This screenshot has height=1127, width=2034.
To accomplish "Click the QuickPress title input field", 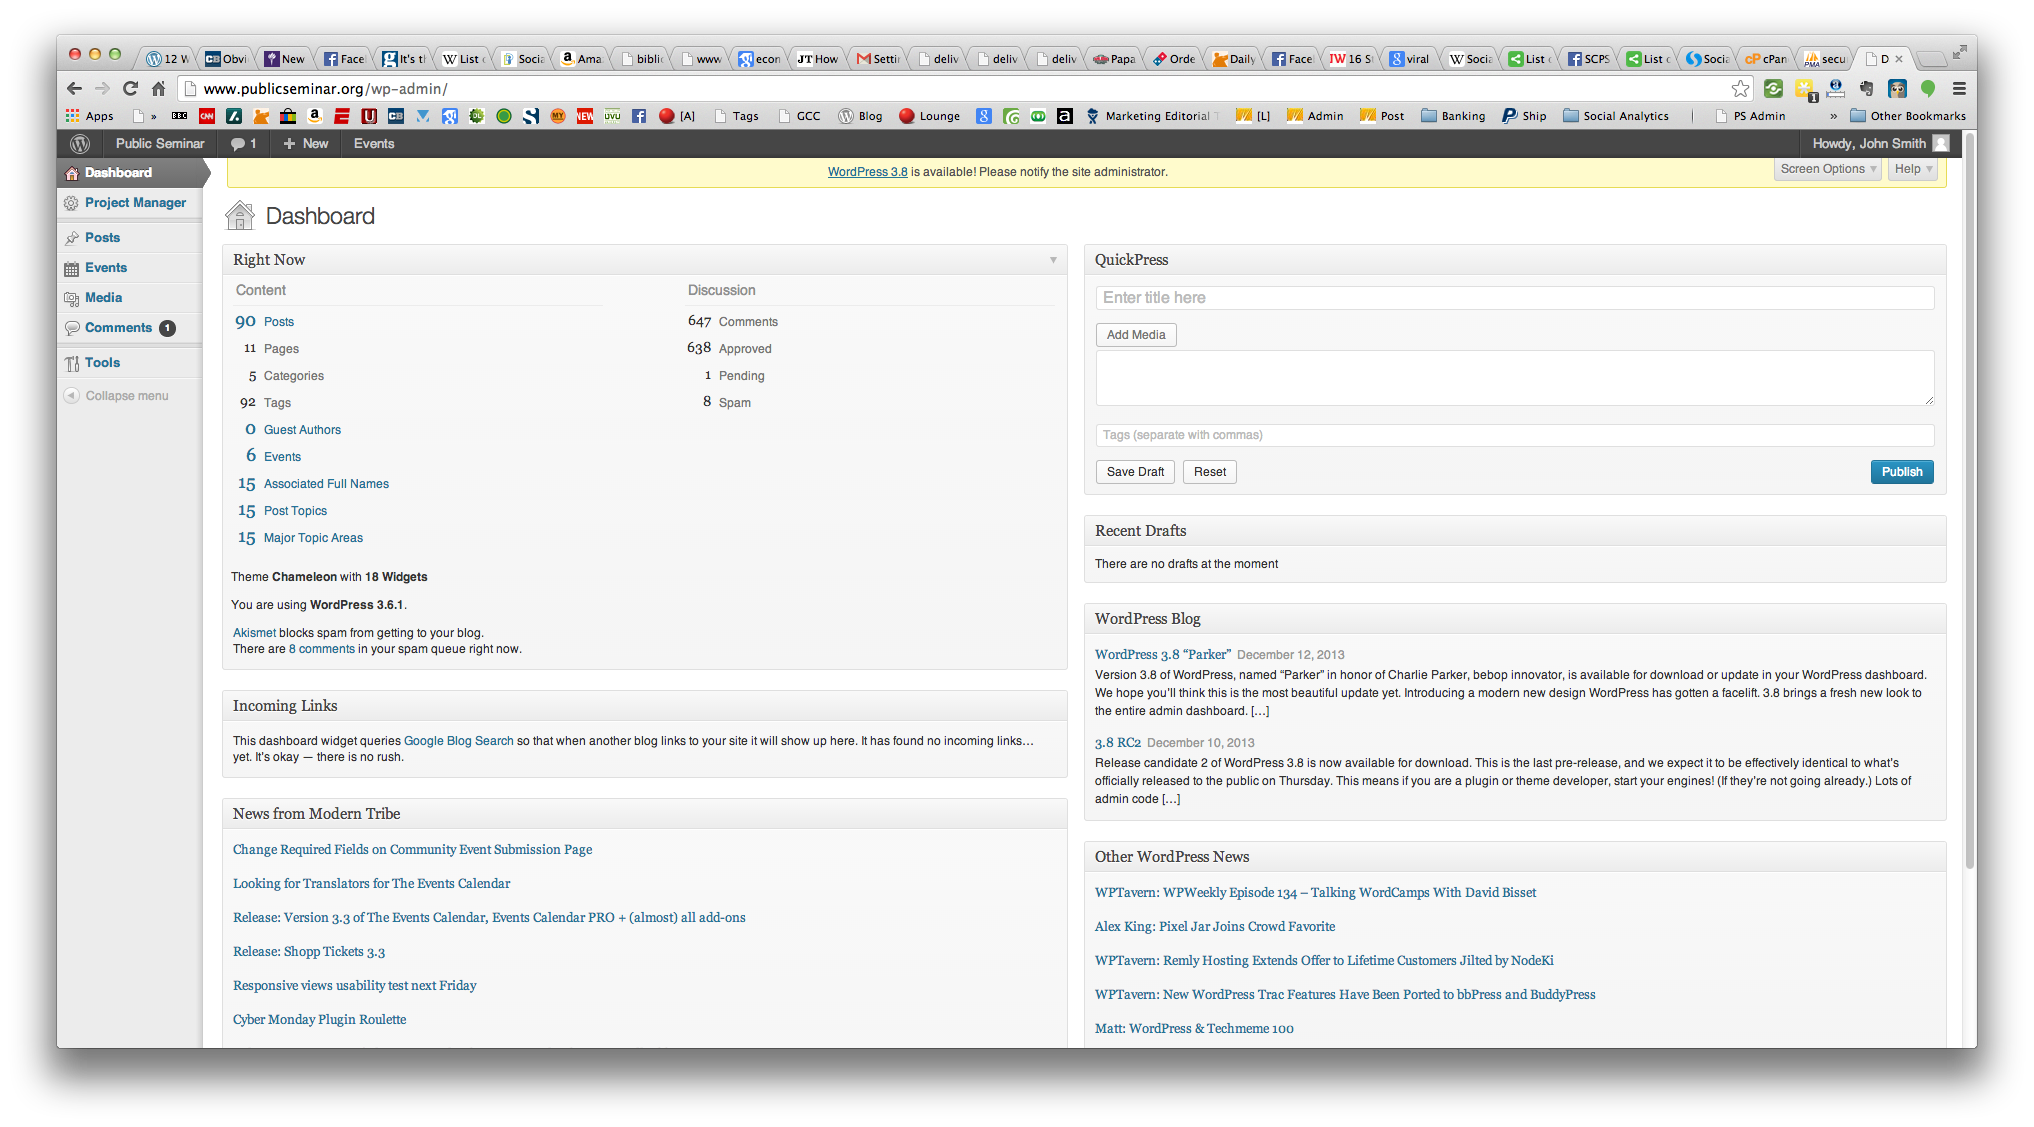I will (x=1514, y=298).
